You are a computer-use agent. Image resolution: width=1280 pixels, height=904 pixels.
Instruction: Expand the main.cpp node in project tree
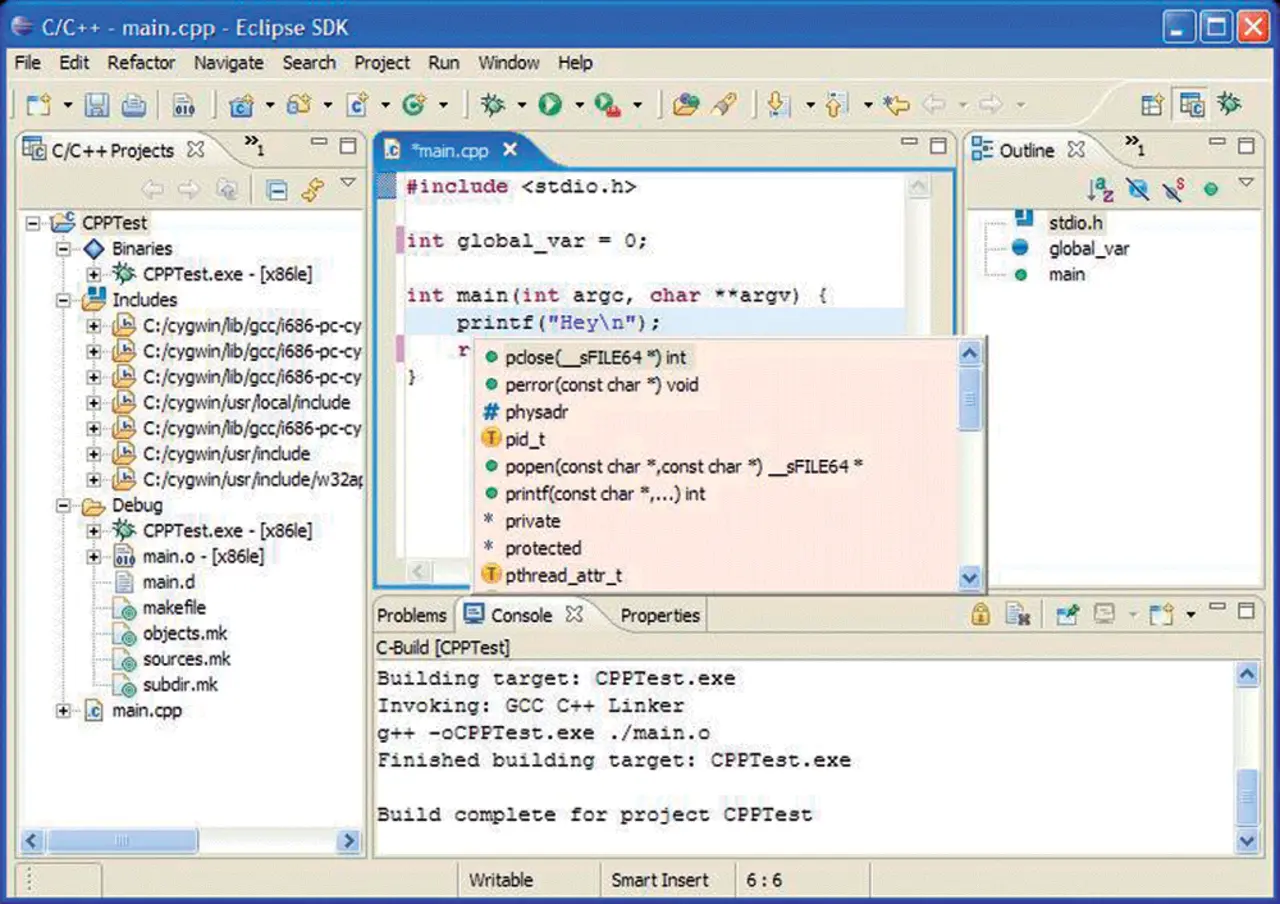[64, 711]
